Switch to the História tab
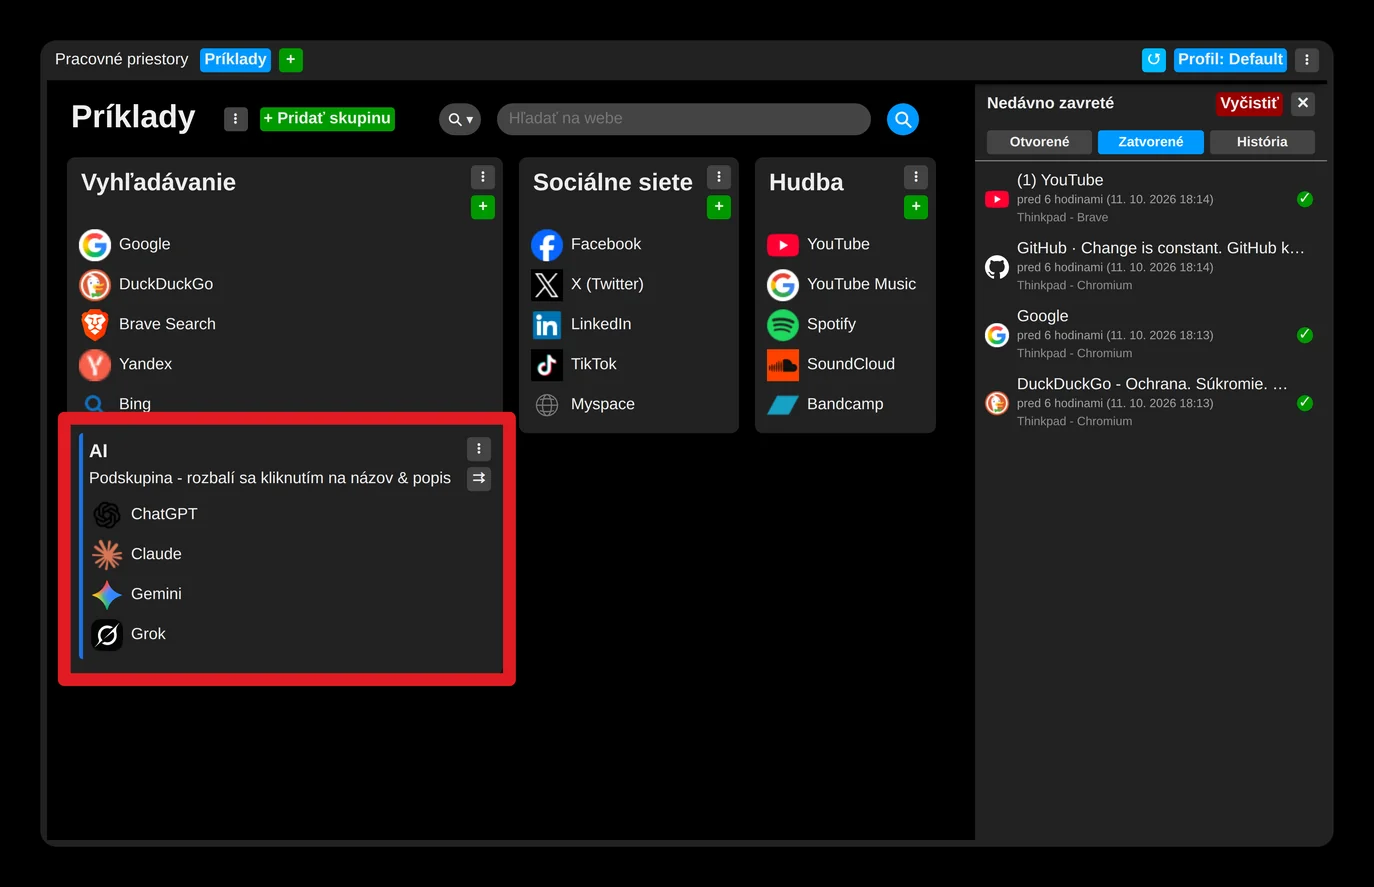1374x887 pixels. pos(1262,142)
